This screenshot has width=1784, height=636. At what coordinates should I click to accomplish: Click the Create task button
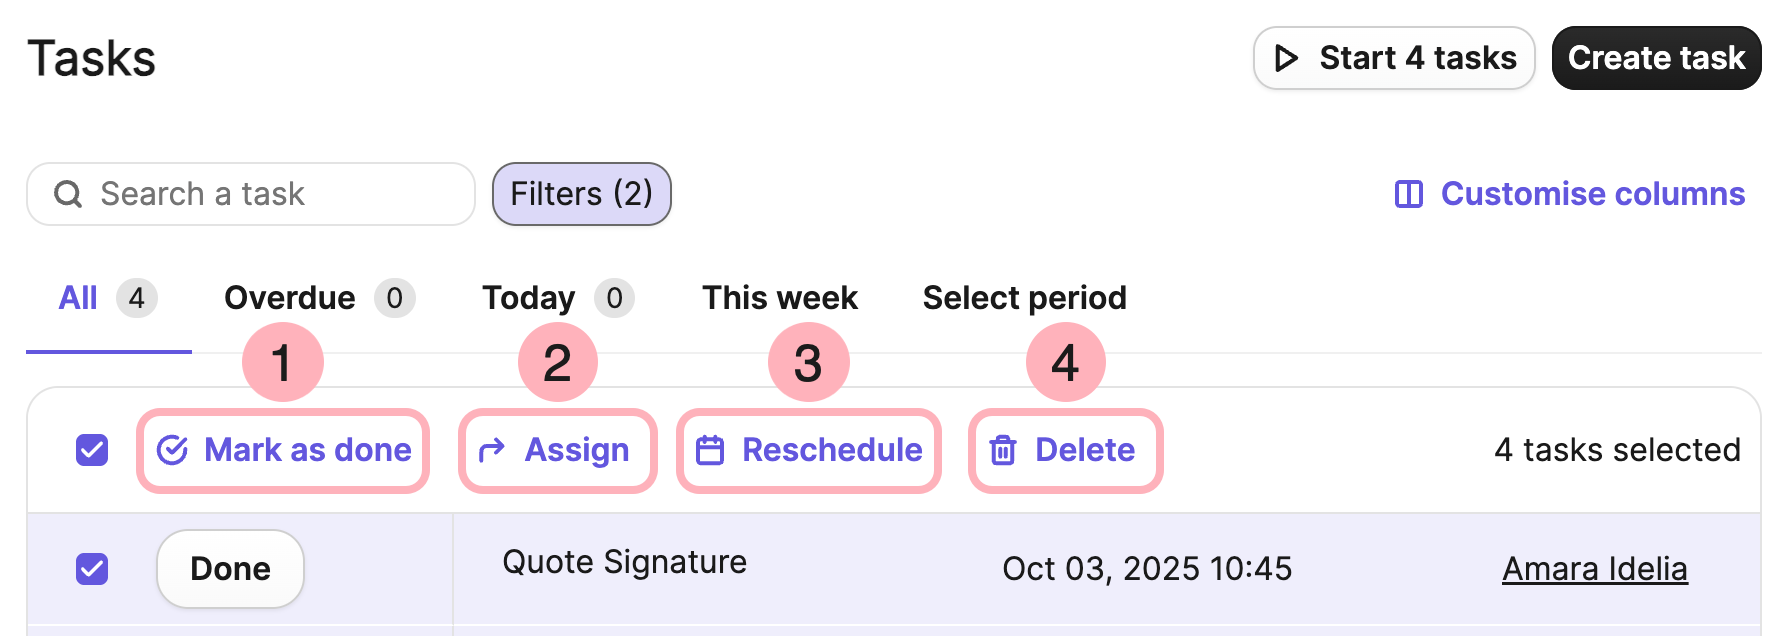1655,57
